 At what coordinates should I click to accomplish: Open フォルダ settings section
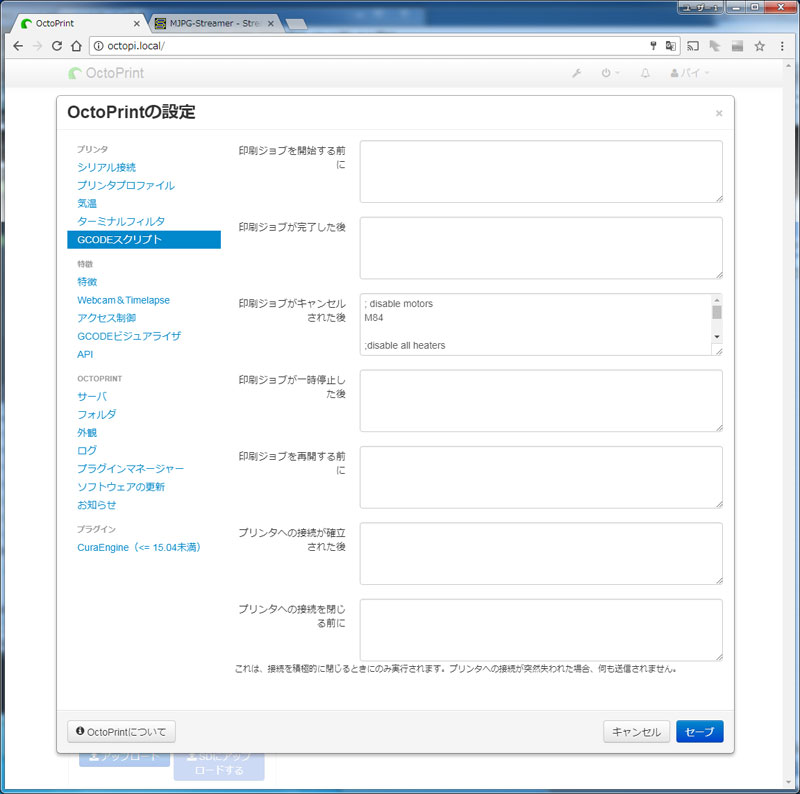(x=96, y=414)
